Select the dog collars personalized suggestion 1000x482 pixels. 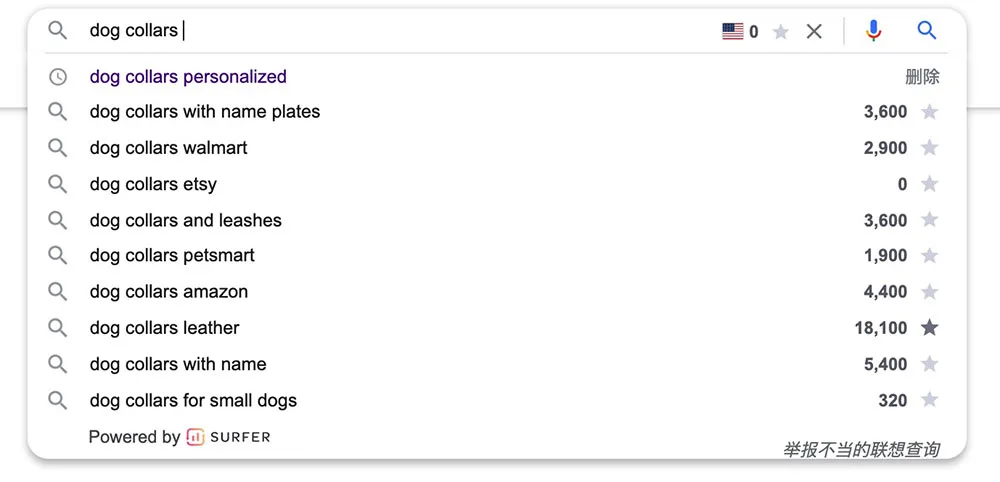click(x=188, y=77)
